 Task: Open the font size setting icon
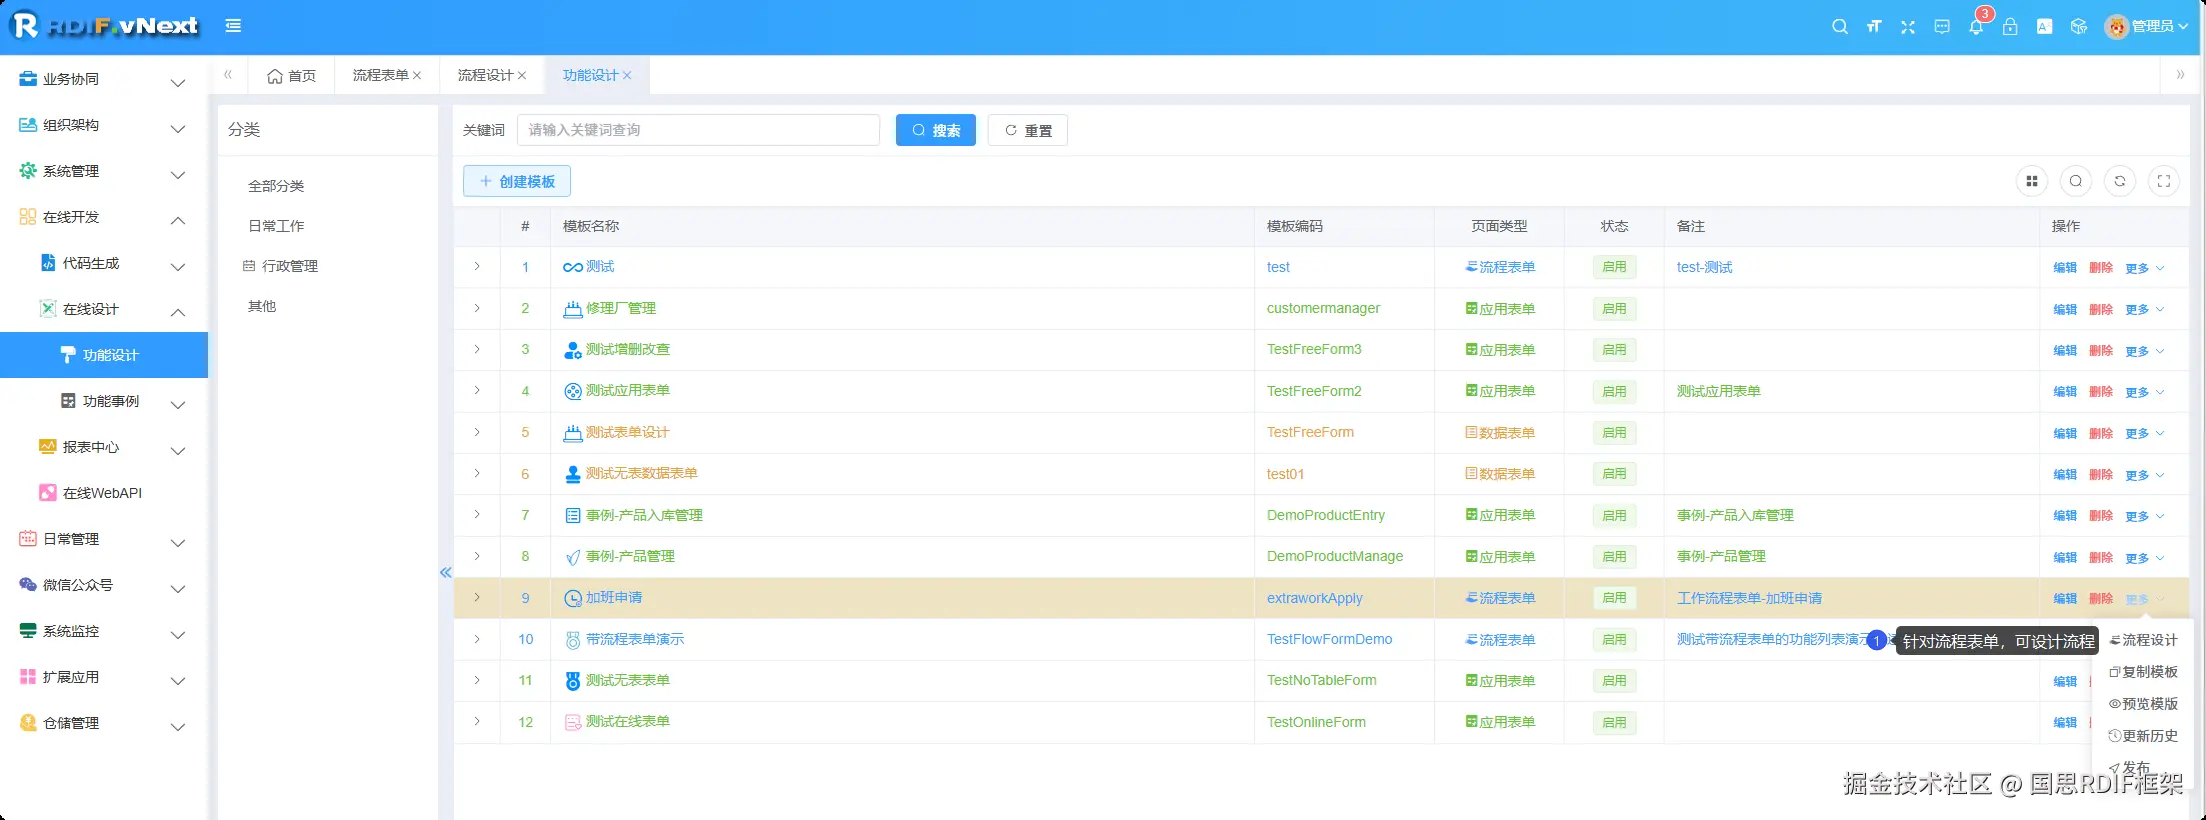pyautogui.click(x=1874, y=27)
